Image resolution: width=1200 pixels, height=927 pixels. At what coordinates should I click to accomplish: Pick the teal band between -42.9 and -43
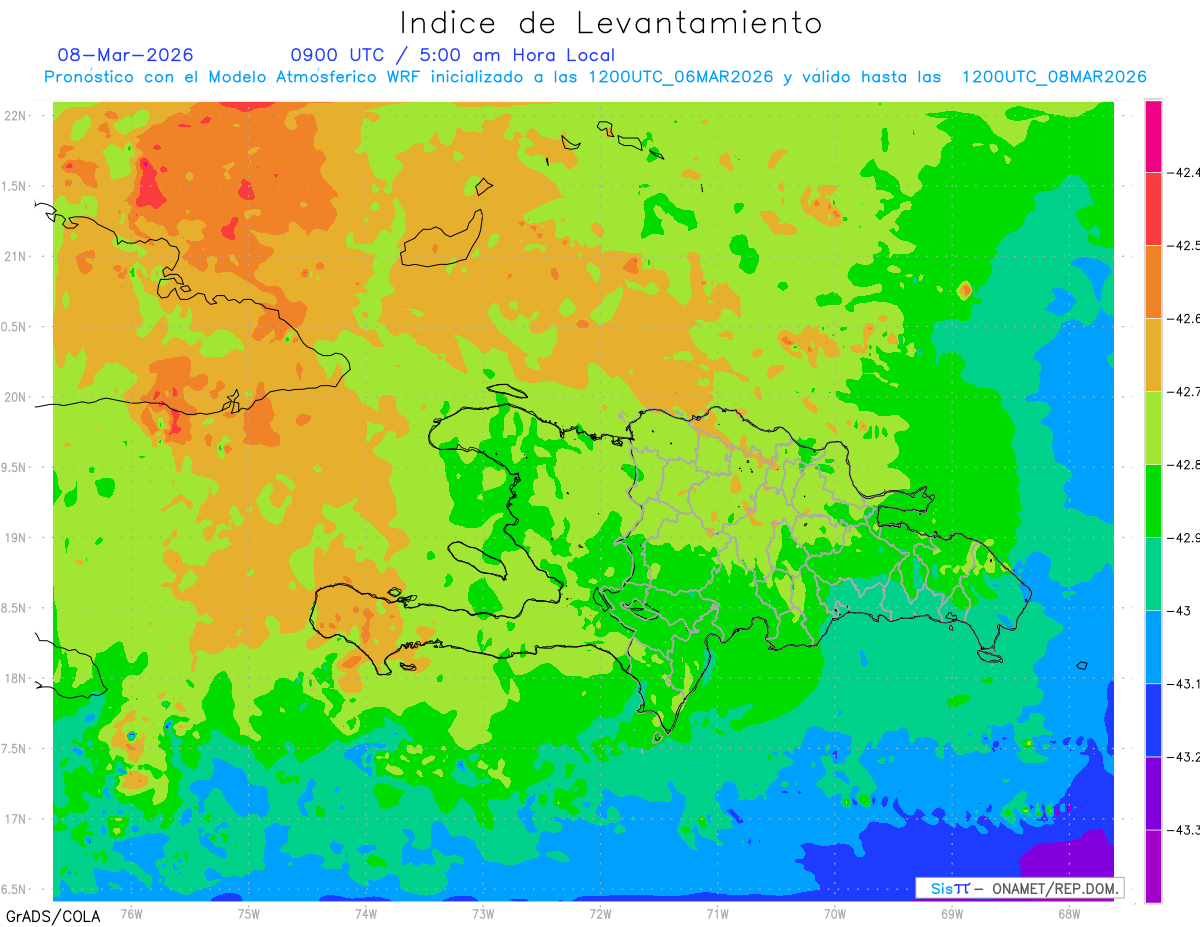coord(1153,573)
